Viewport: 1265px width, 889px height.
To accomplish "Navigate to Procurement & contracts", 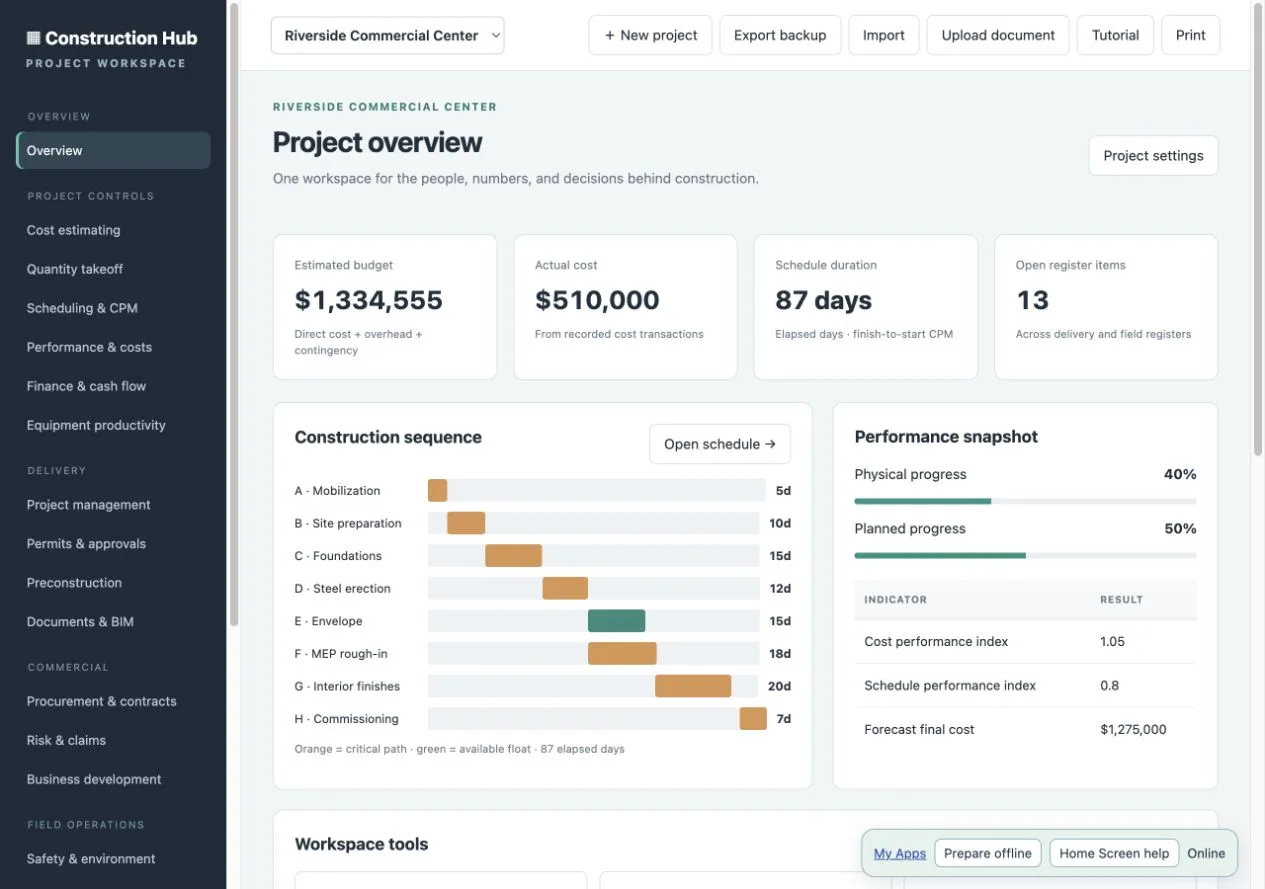I will click(x=114, y=701).
